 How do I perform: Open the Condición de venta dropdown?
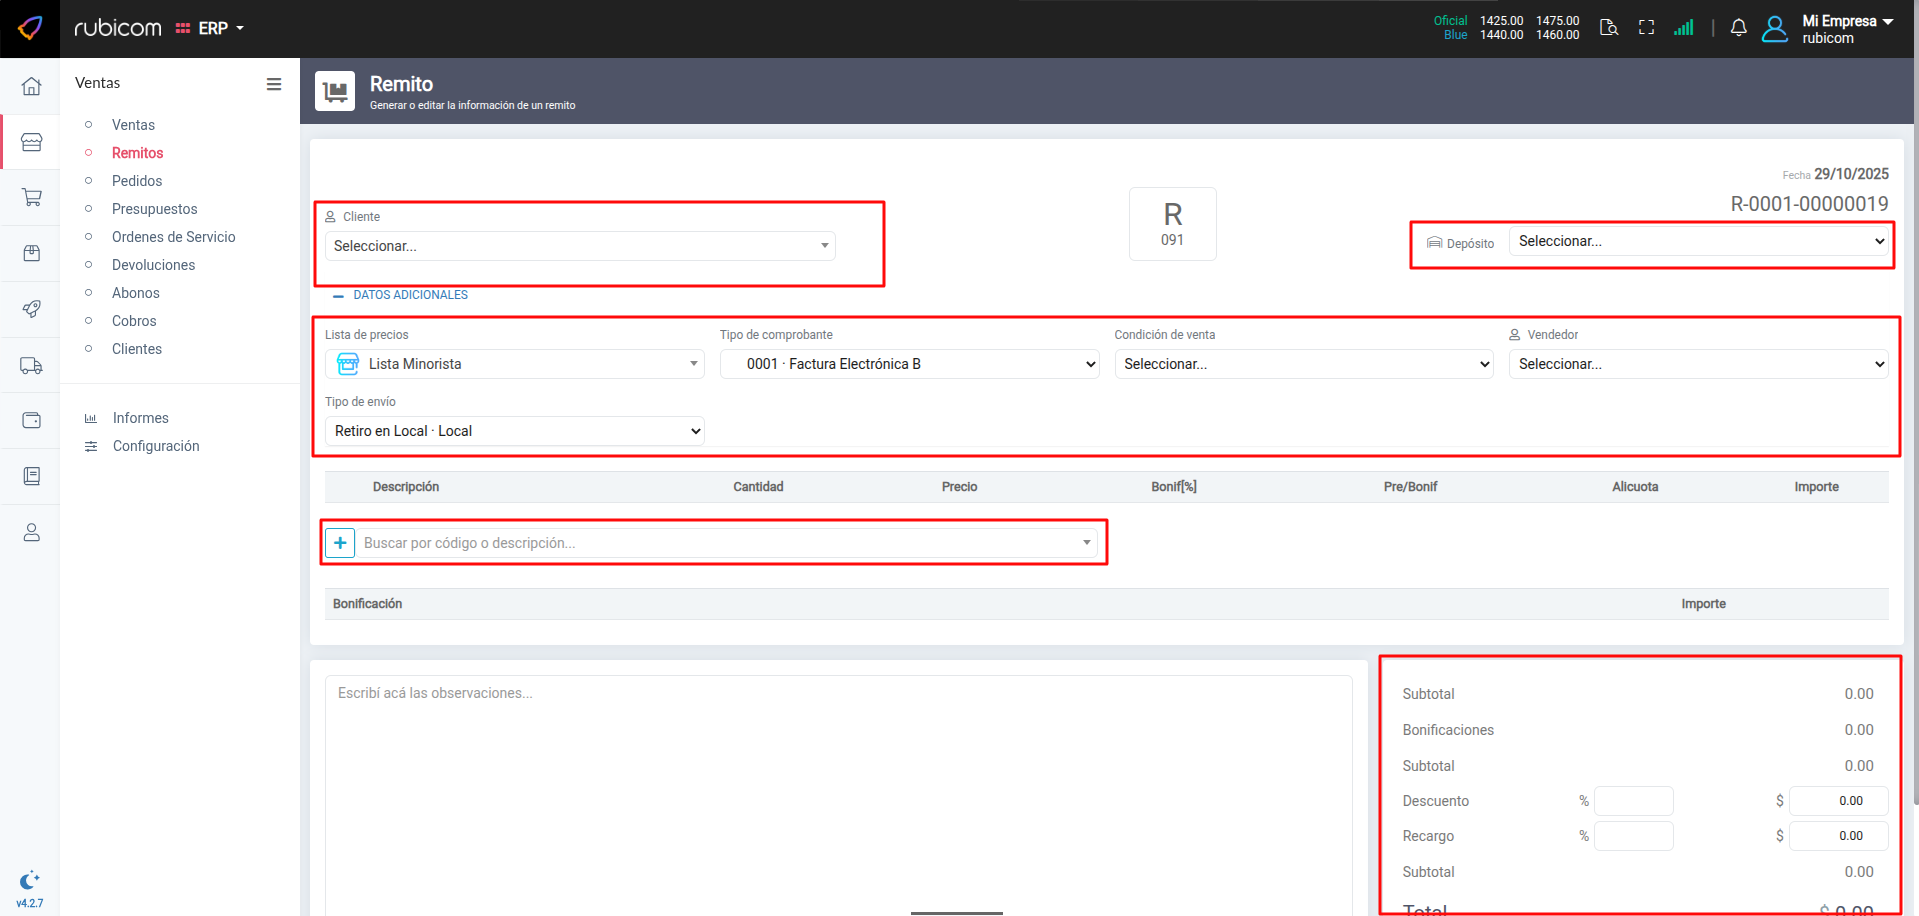point(1304,364)
